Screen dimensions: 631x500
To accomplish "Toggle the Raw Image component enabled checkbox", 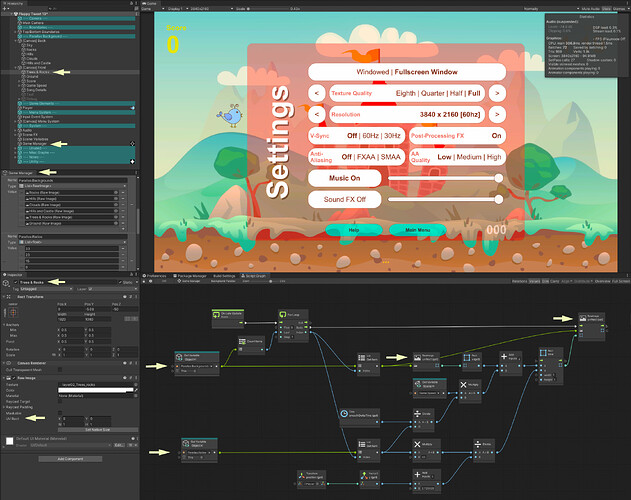I will pyautogui.click(x=14, y=378).
